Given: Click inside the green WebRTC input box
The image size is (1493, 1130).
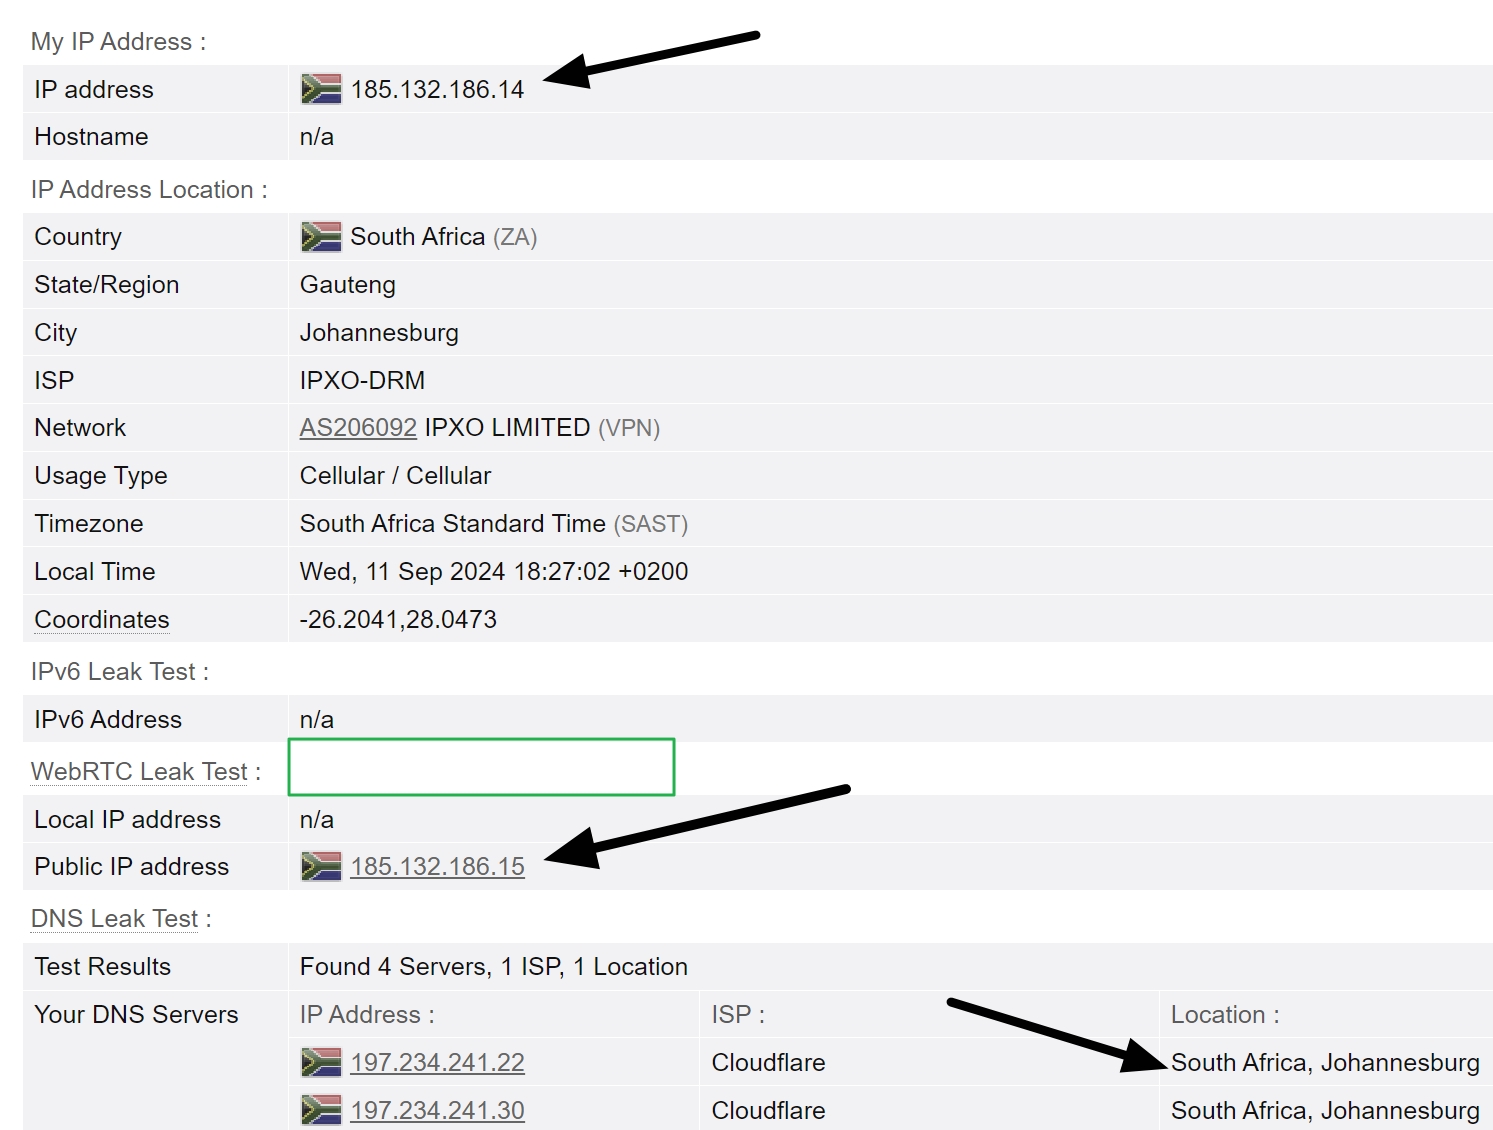Looking at the screenshot, I should (x=480, y=766).
